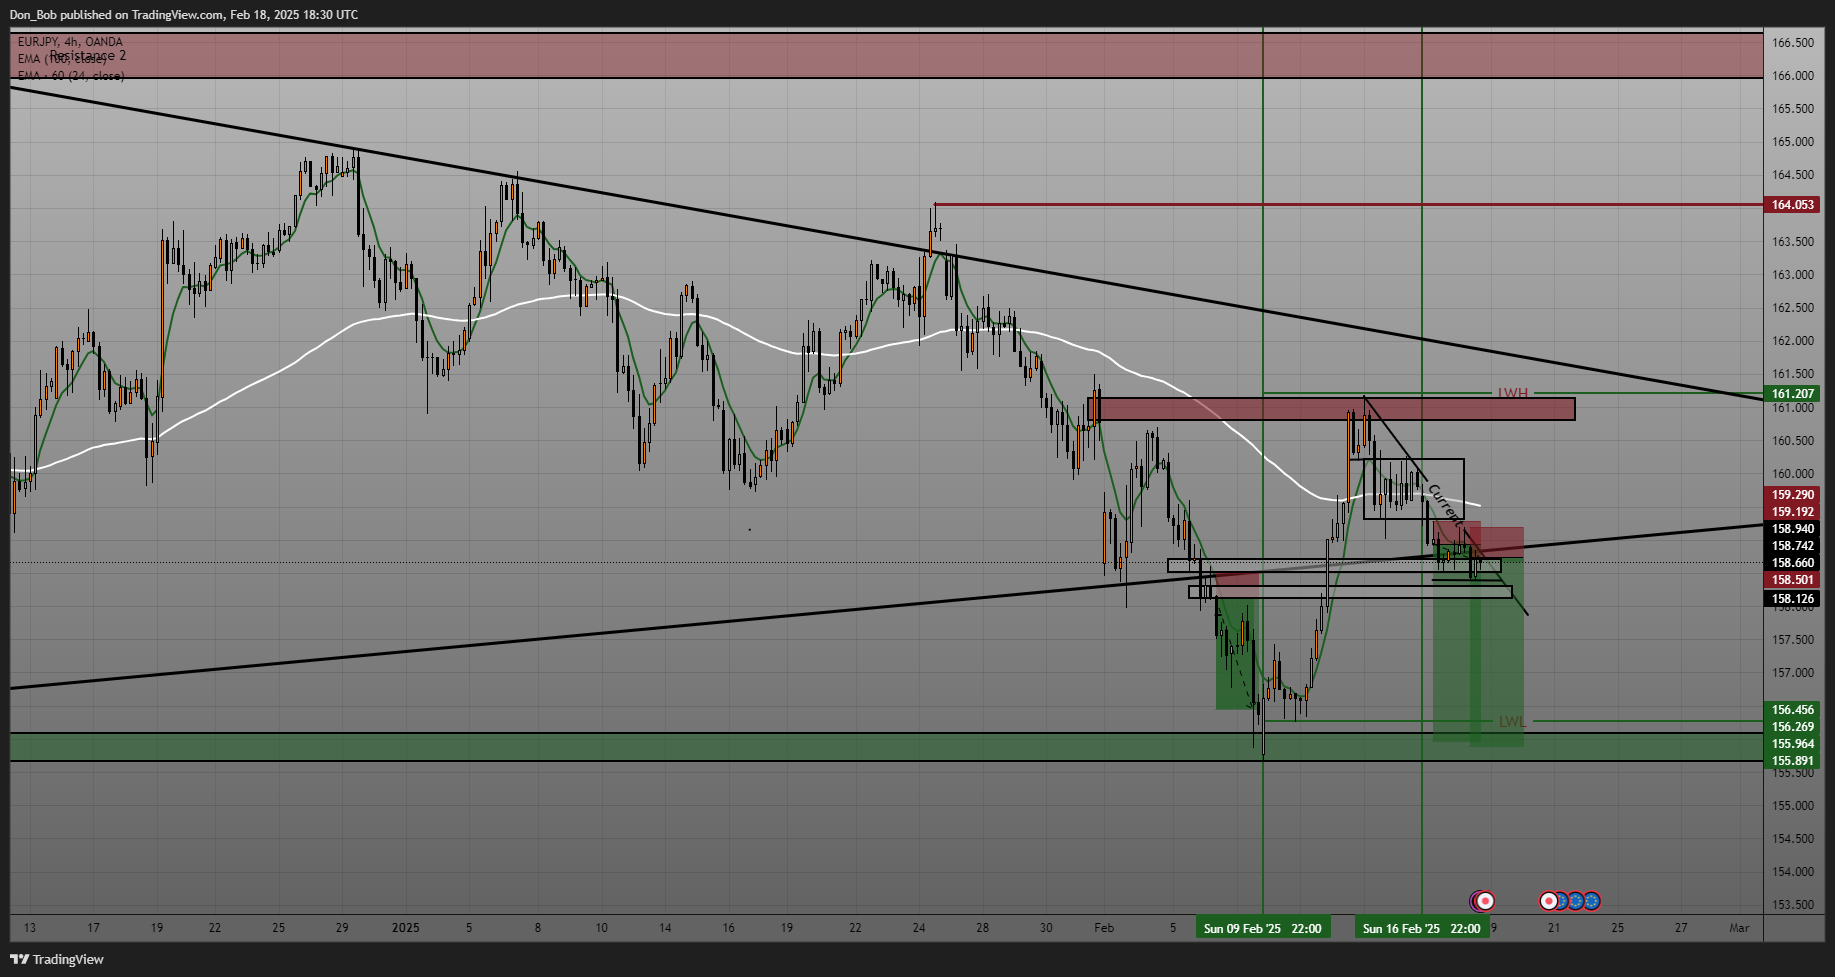Click the 13 date on time axis
This screenshot has width=1835, height=977.
click(30, 928)
